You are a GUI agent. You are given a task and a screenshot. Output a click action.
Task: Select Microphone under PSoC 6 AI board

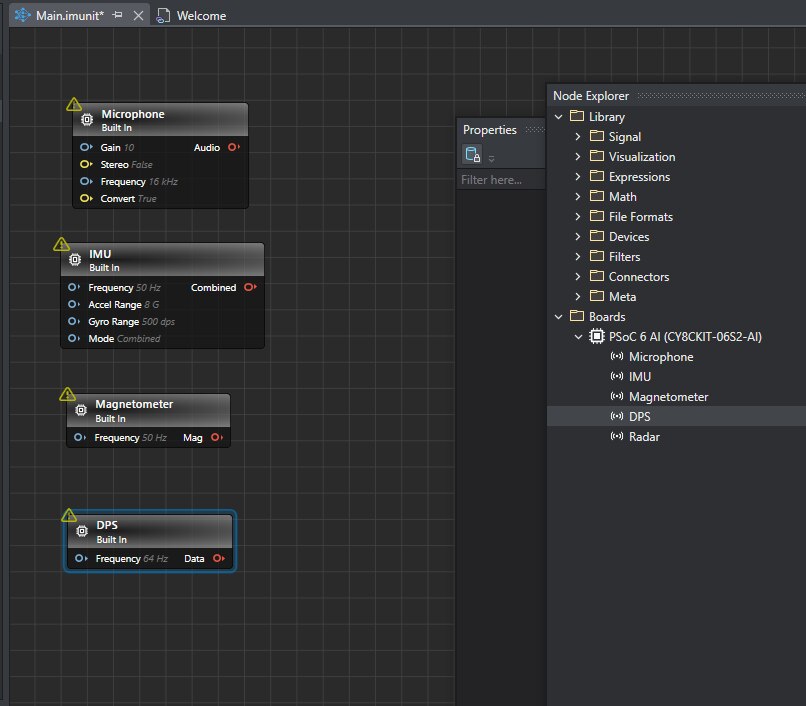661,357
